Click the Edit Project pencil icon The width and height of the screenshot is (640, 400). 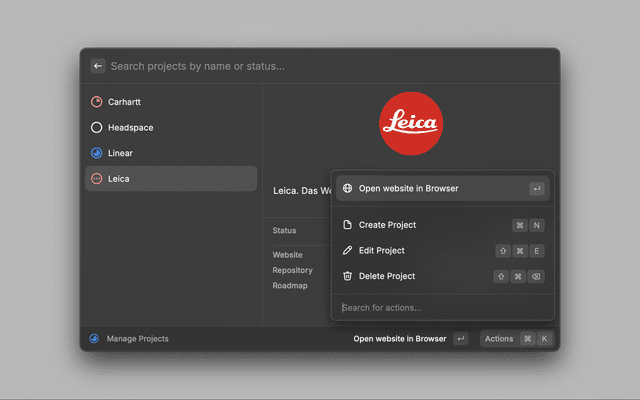coord(347,250)
